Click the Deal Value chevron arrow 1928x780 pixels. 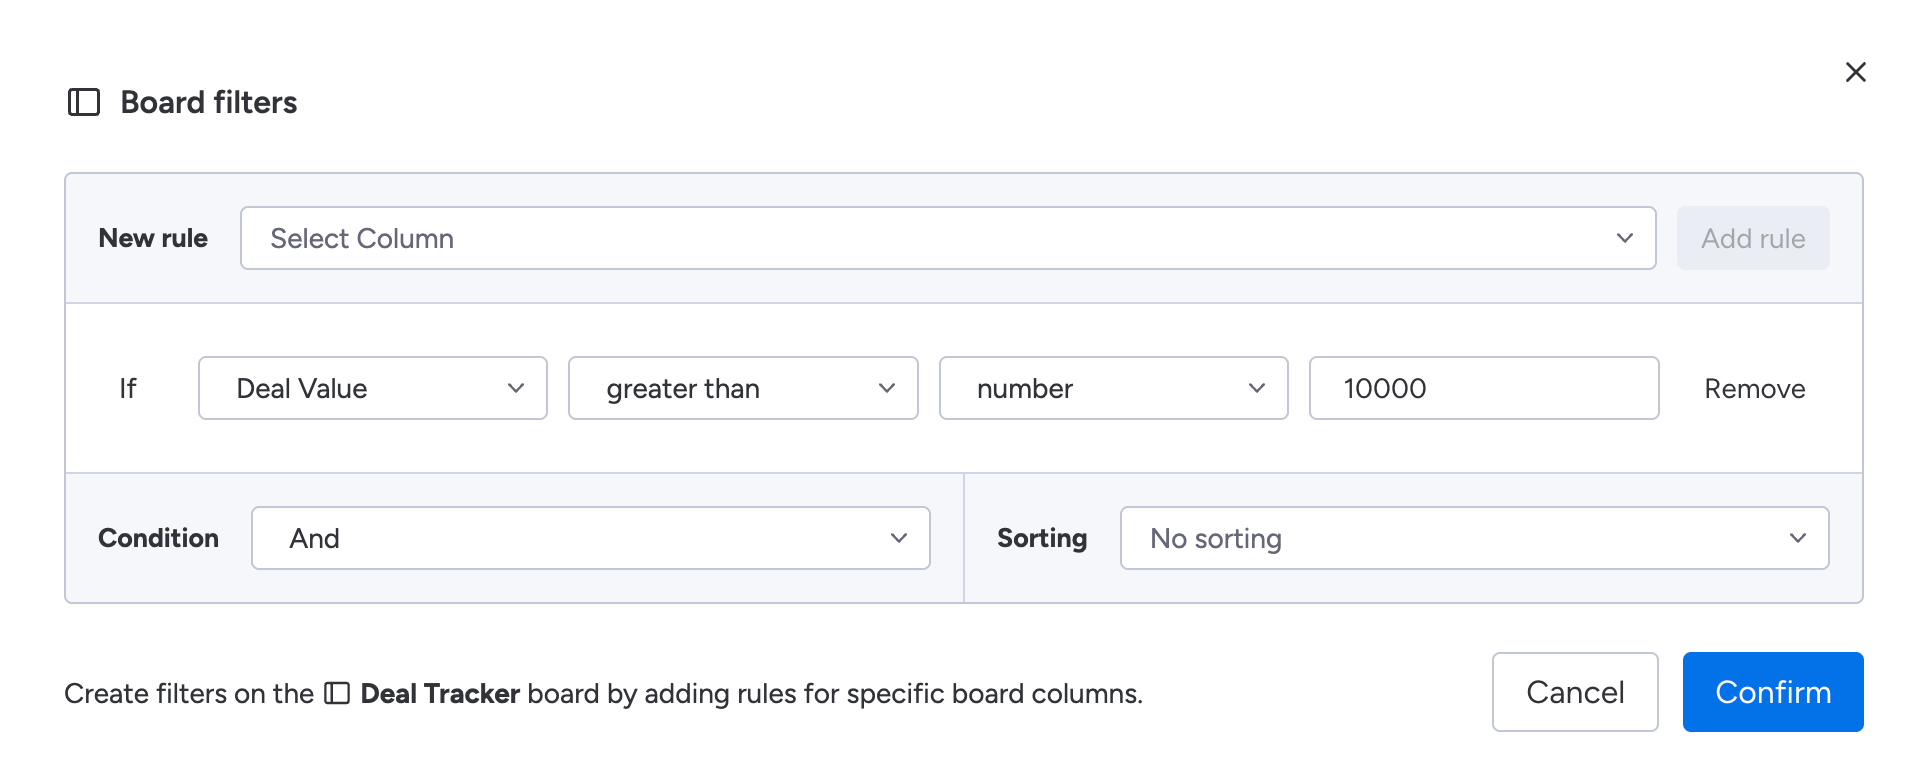(516, 388)
